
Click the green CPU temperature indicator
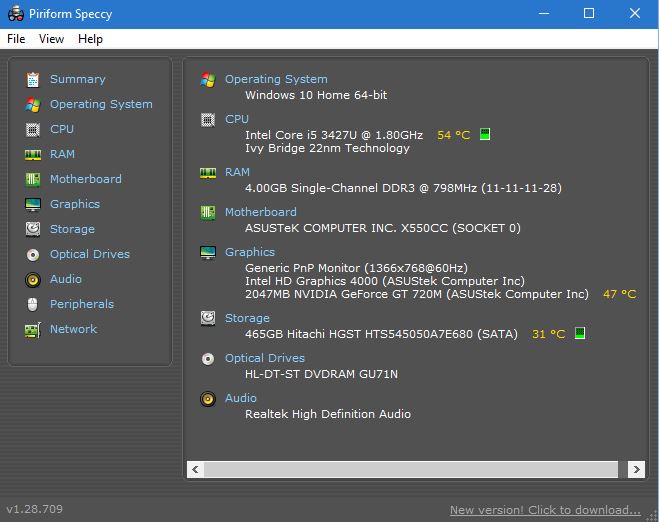click(x=485, y=135)
